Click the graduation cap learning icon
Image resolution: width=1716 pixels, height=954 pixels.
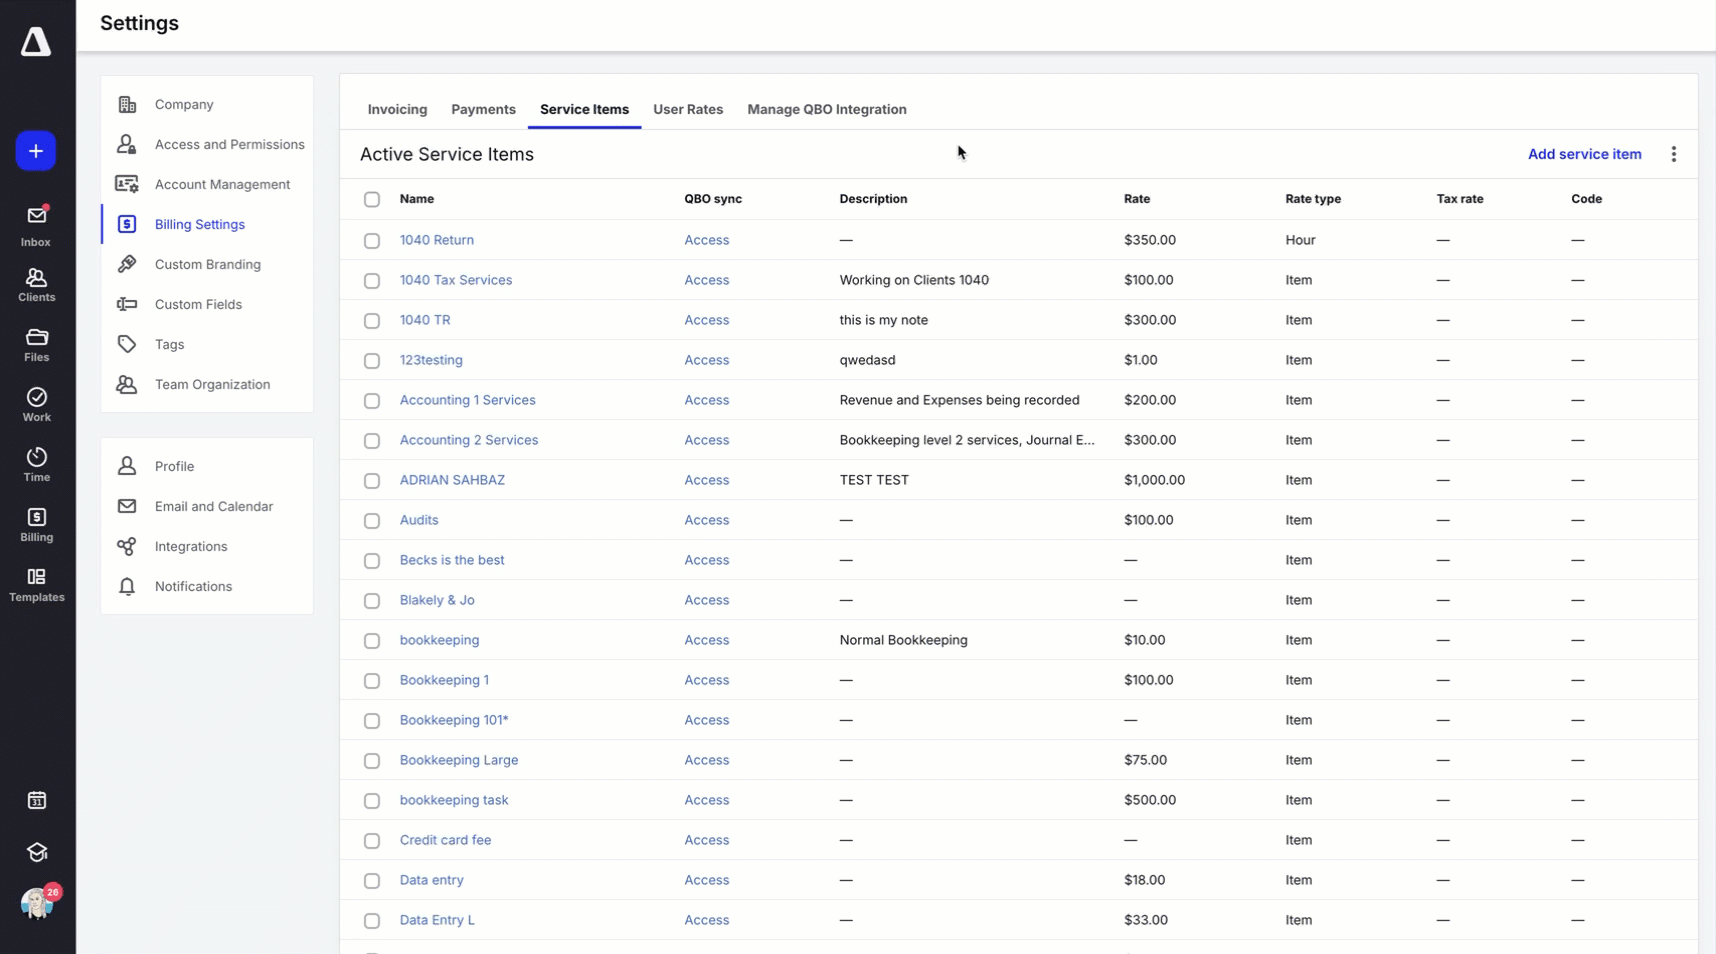point(37,852)
